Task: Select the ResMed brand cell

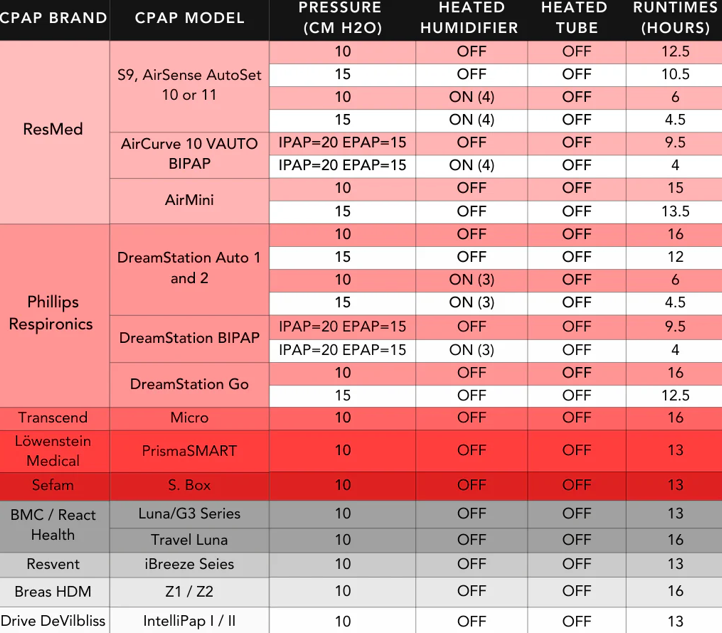Action: (x=53, y=130)
